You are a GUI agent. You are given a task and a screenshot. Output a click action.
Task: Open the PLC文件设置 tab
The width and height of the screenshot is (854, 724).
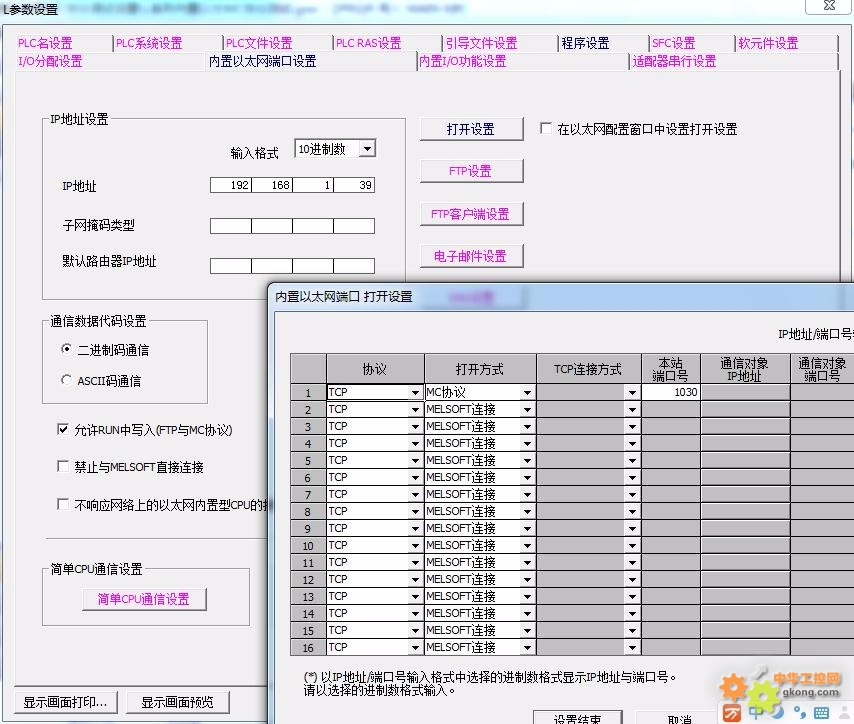(x=259, y=43)
